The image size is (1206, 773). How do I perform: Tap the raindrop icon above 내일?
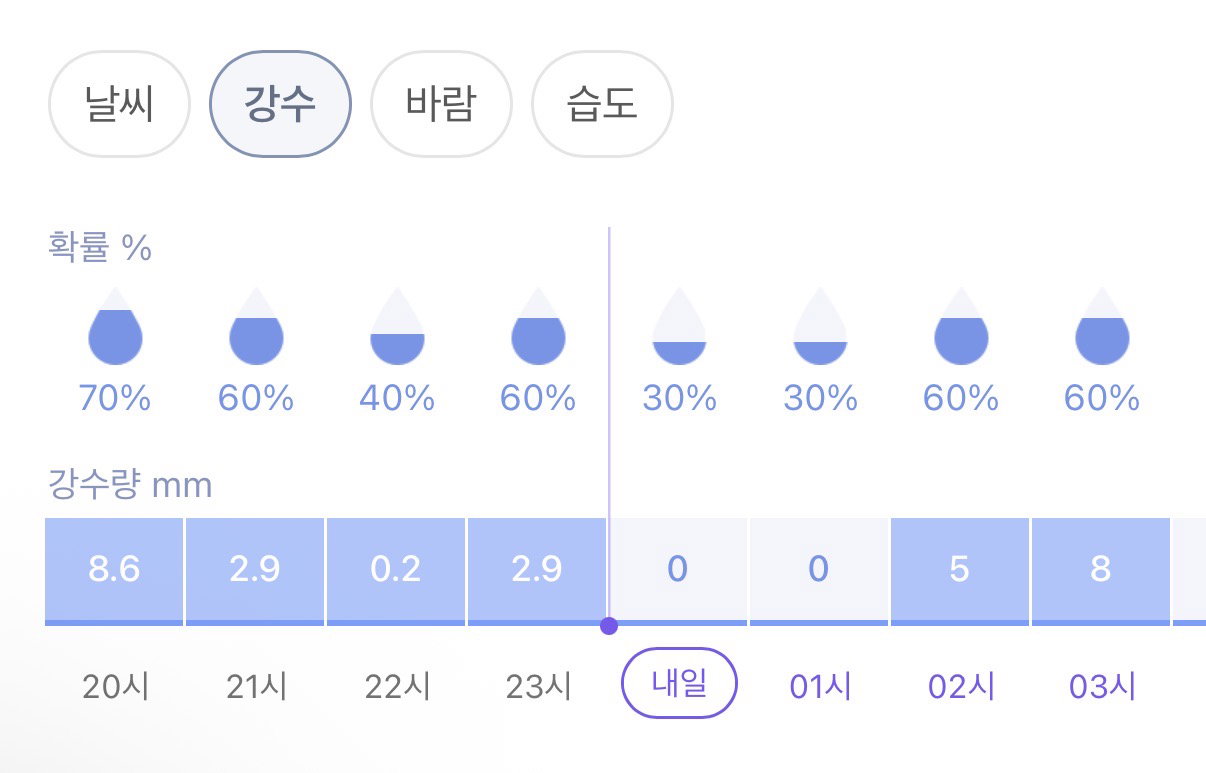click(x=679, y=326)
